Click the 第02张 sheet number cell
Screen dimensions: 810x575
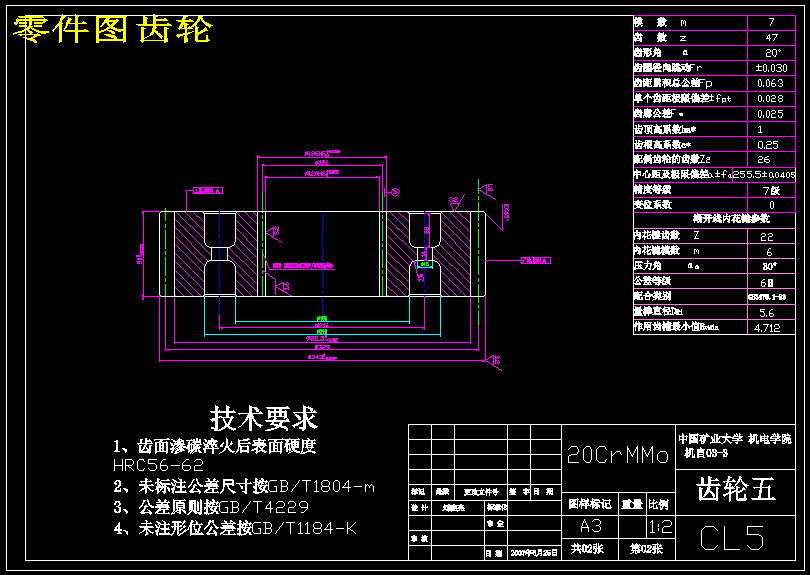point(646,549)
